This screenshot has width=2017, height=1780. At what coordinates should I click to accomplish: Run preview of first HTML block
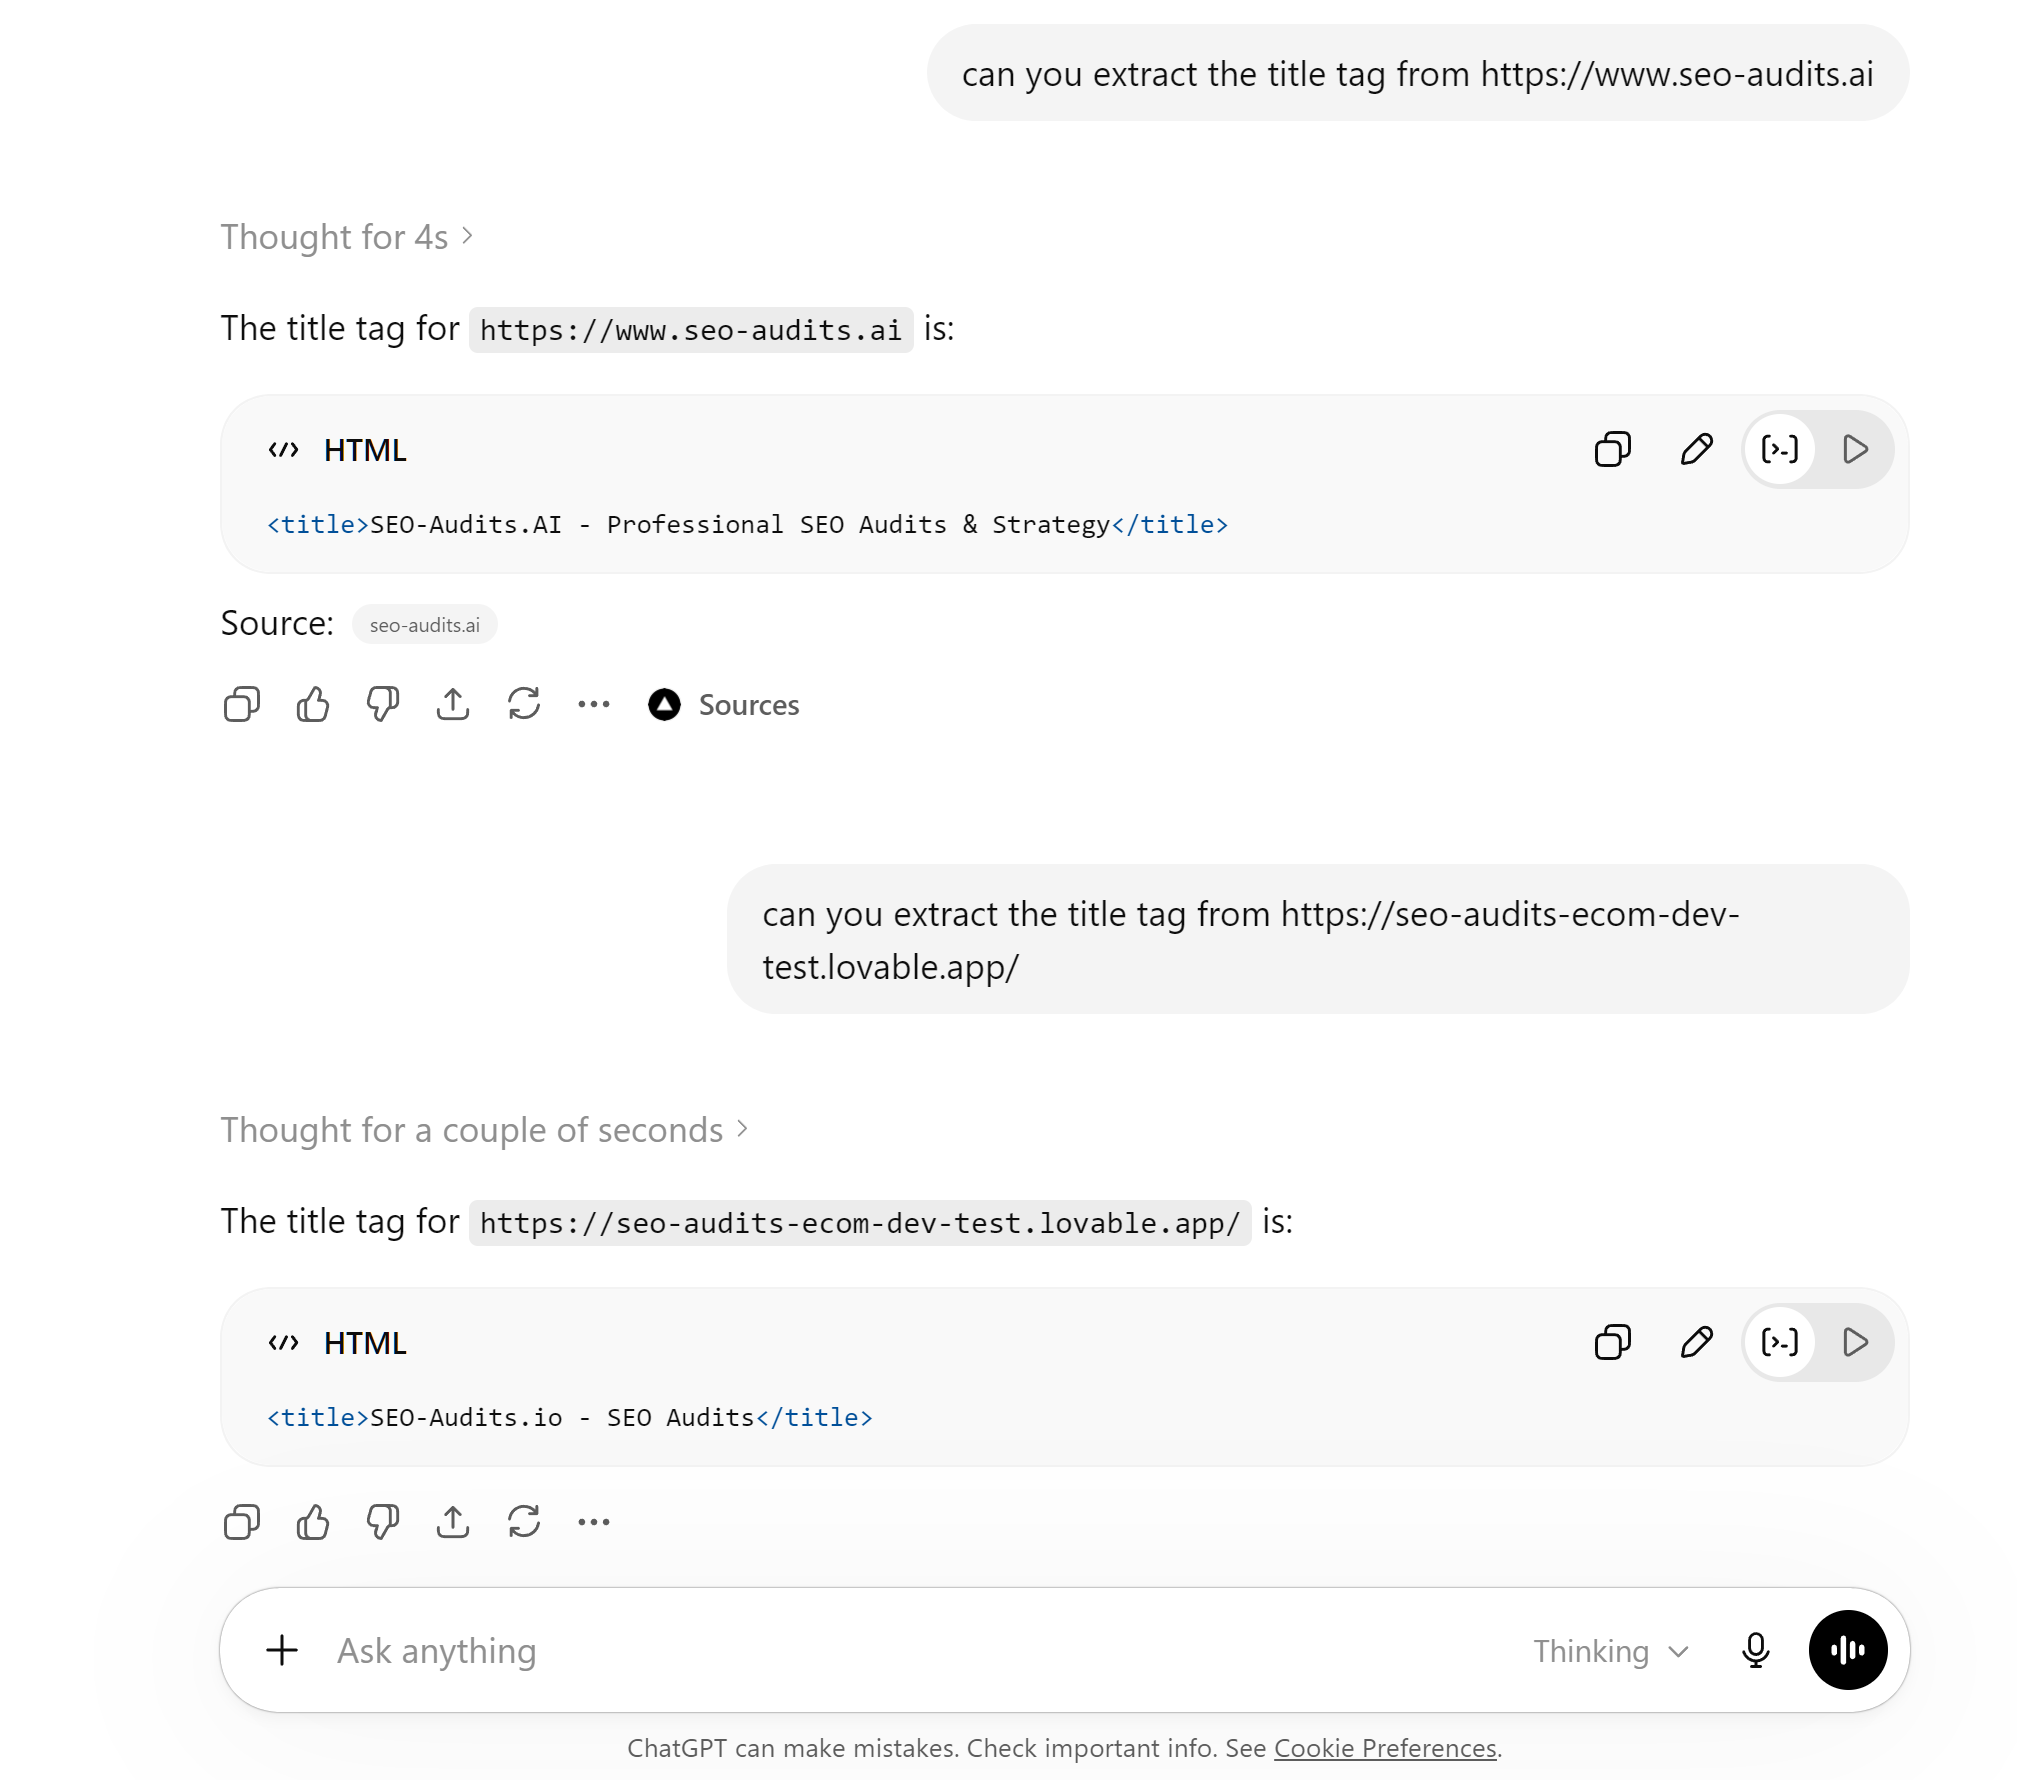pyautogui.click(x=1855, y=449)
